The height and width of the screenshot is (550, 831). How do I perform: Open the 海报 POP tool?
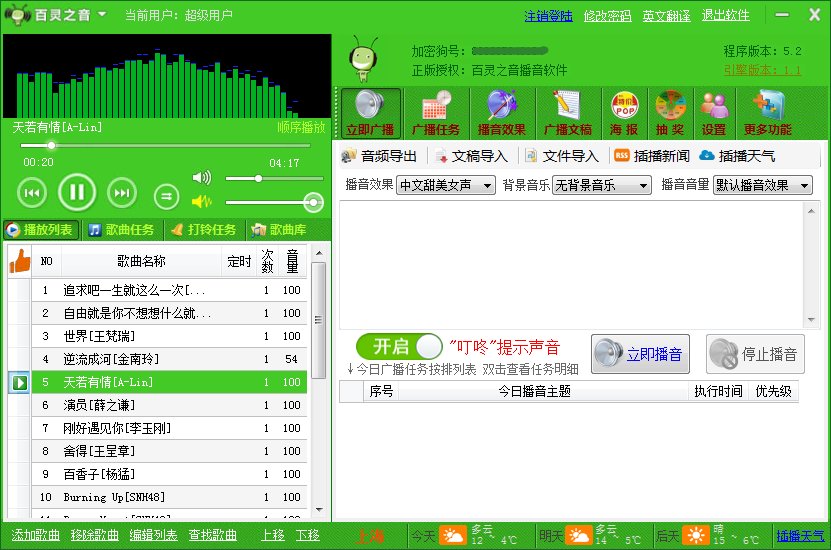point(624,113)
